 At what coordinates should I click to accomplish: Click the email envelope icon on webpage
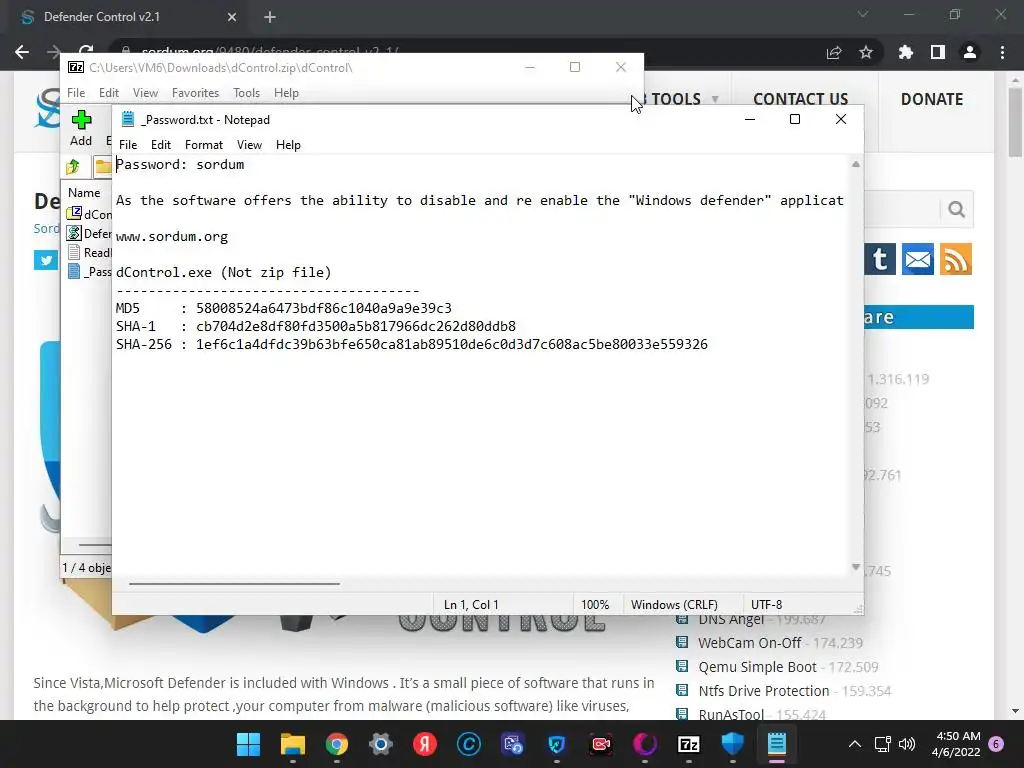[918, 259]
